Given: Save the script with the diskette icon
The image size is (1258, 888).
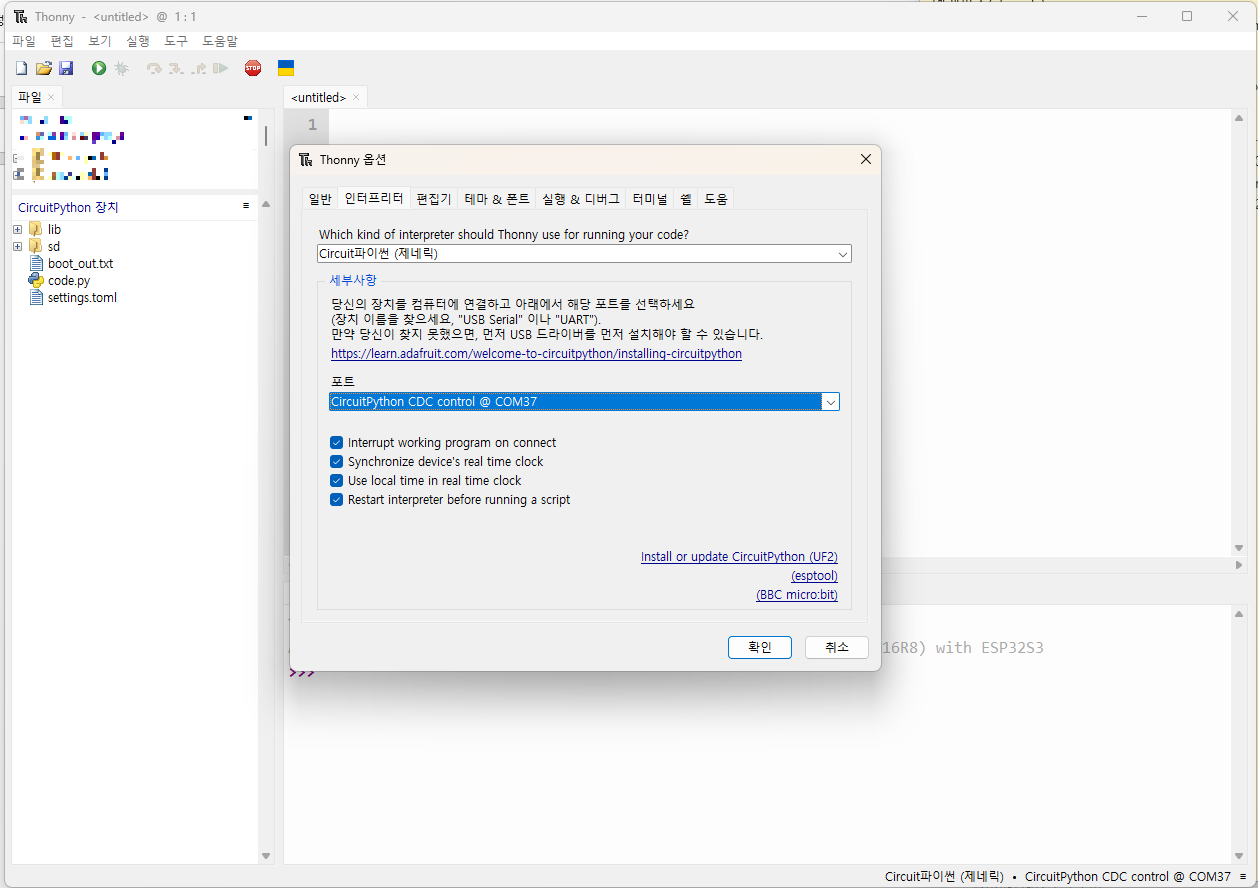Looking at the screenshot, I should pos(66,67).
